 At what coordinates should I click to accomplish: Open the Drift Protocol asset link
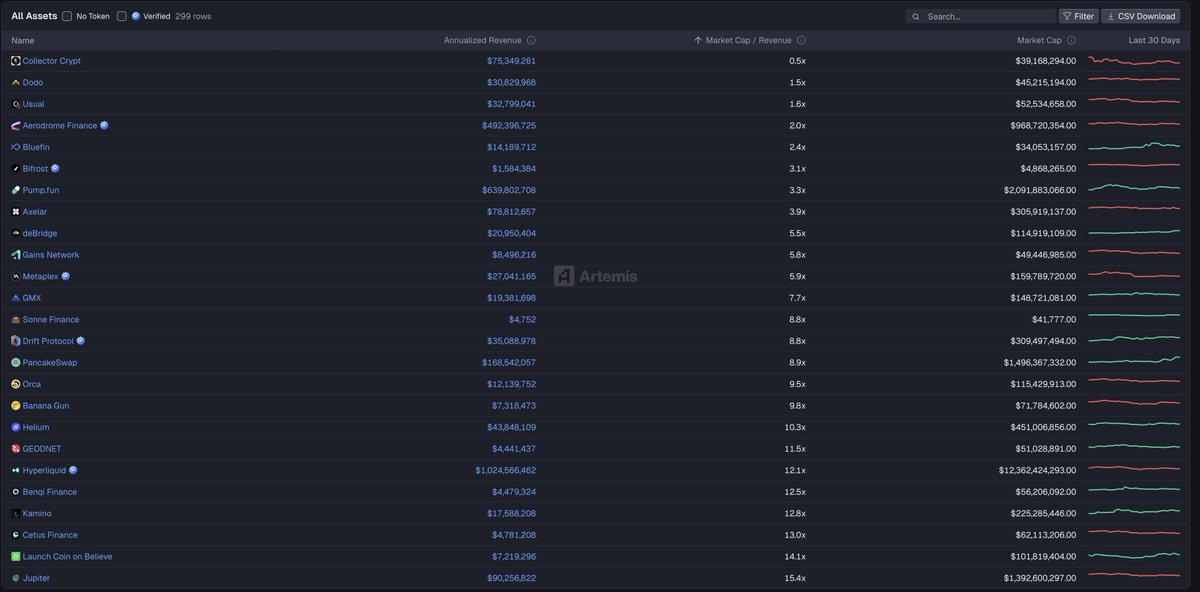pos(48,341)
